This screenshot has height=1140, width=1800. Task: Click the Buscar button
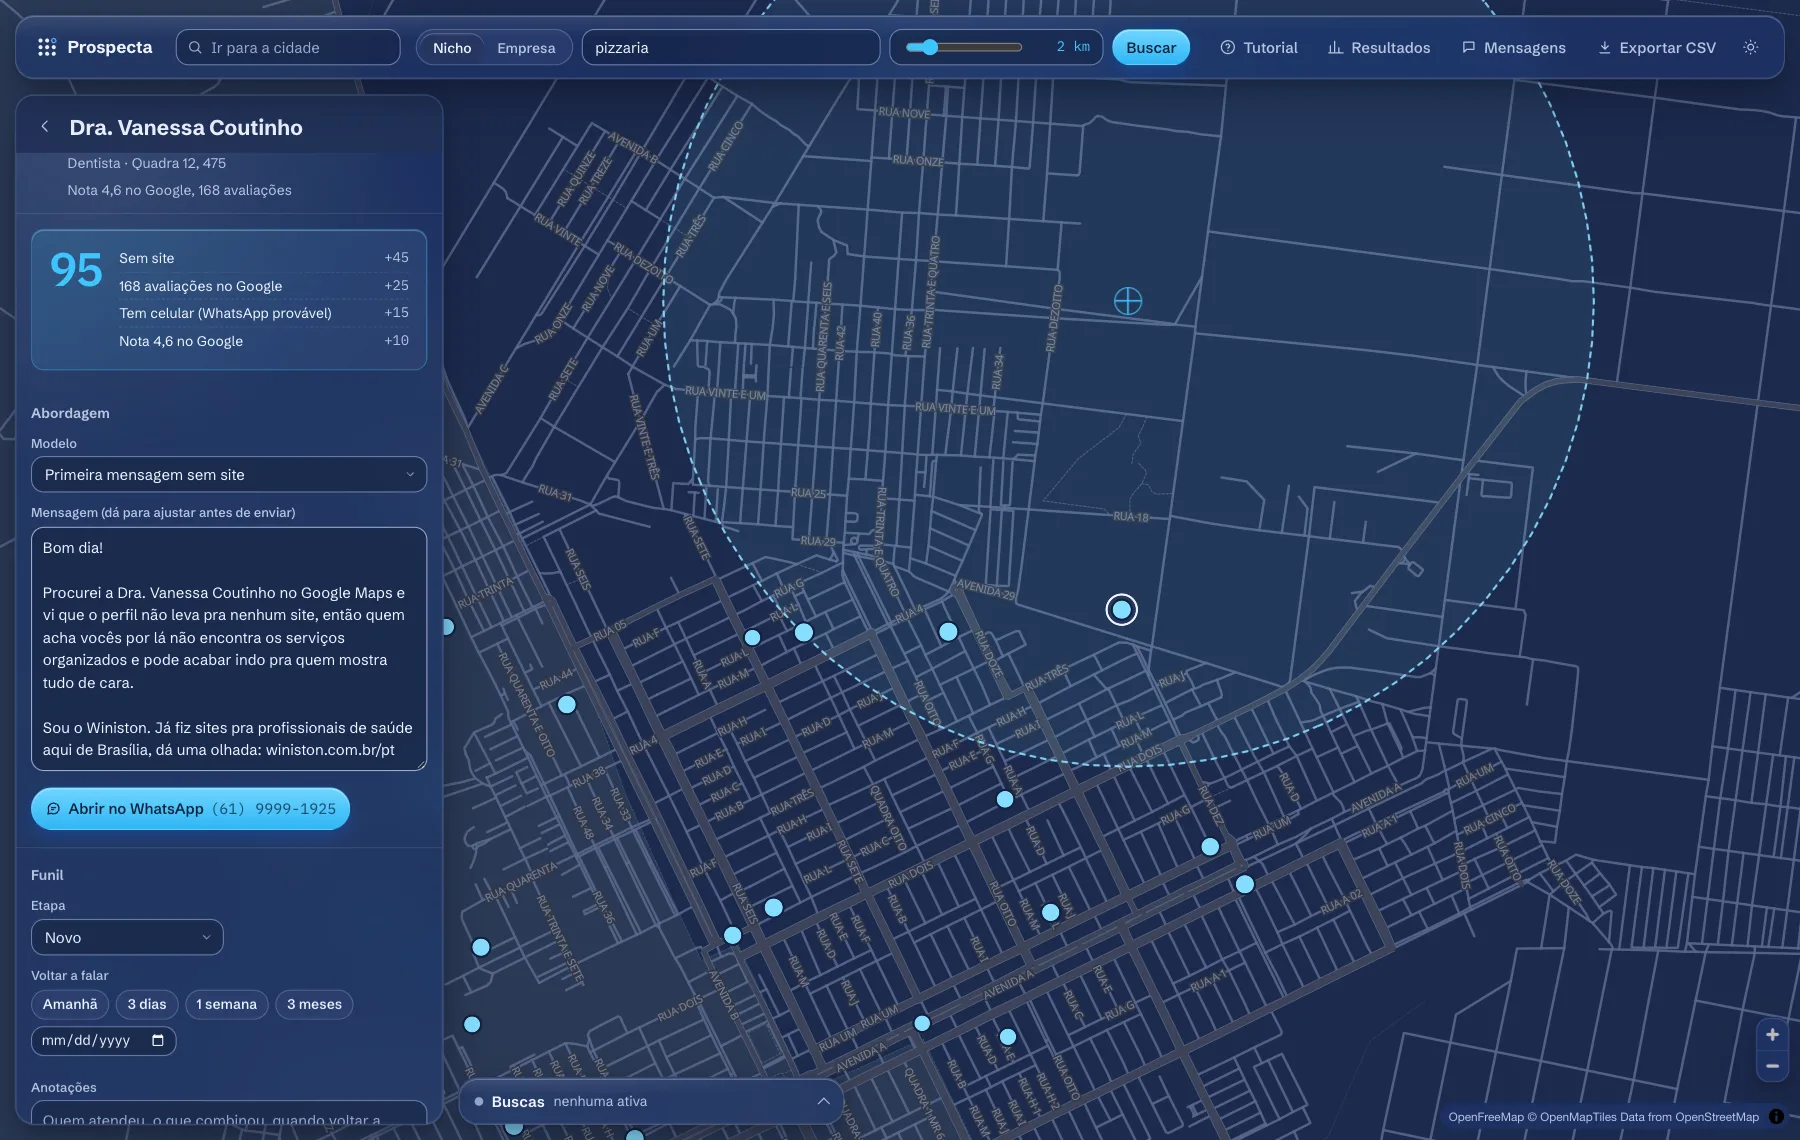coord(1151,47)
